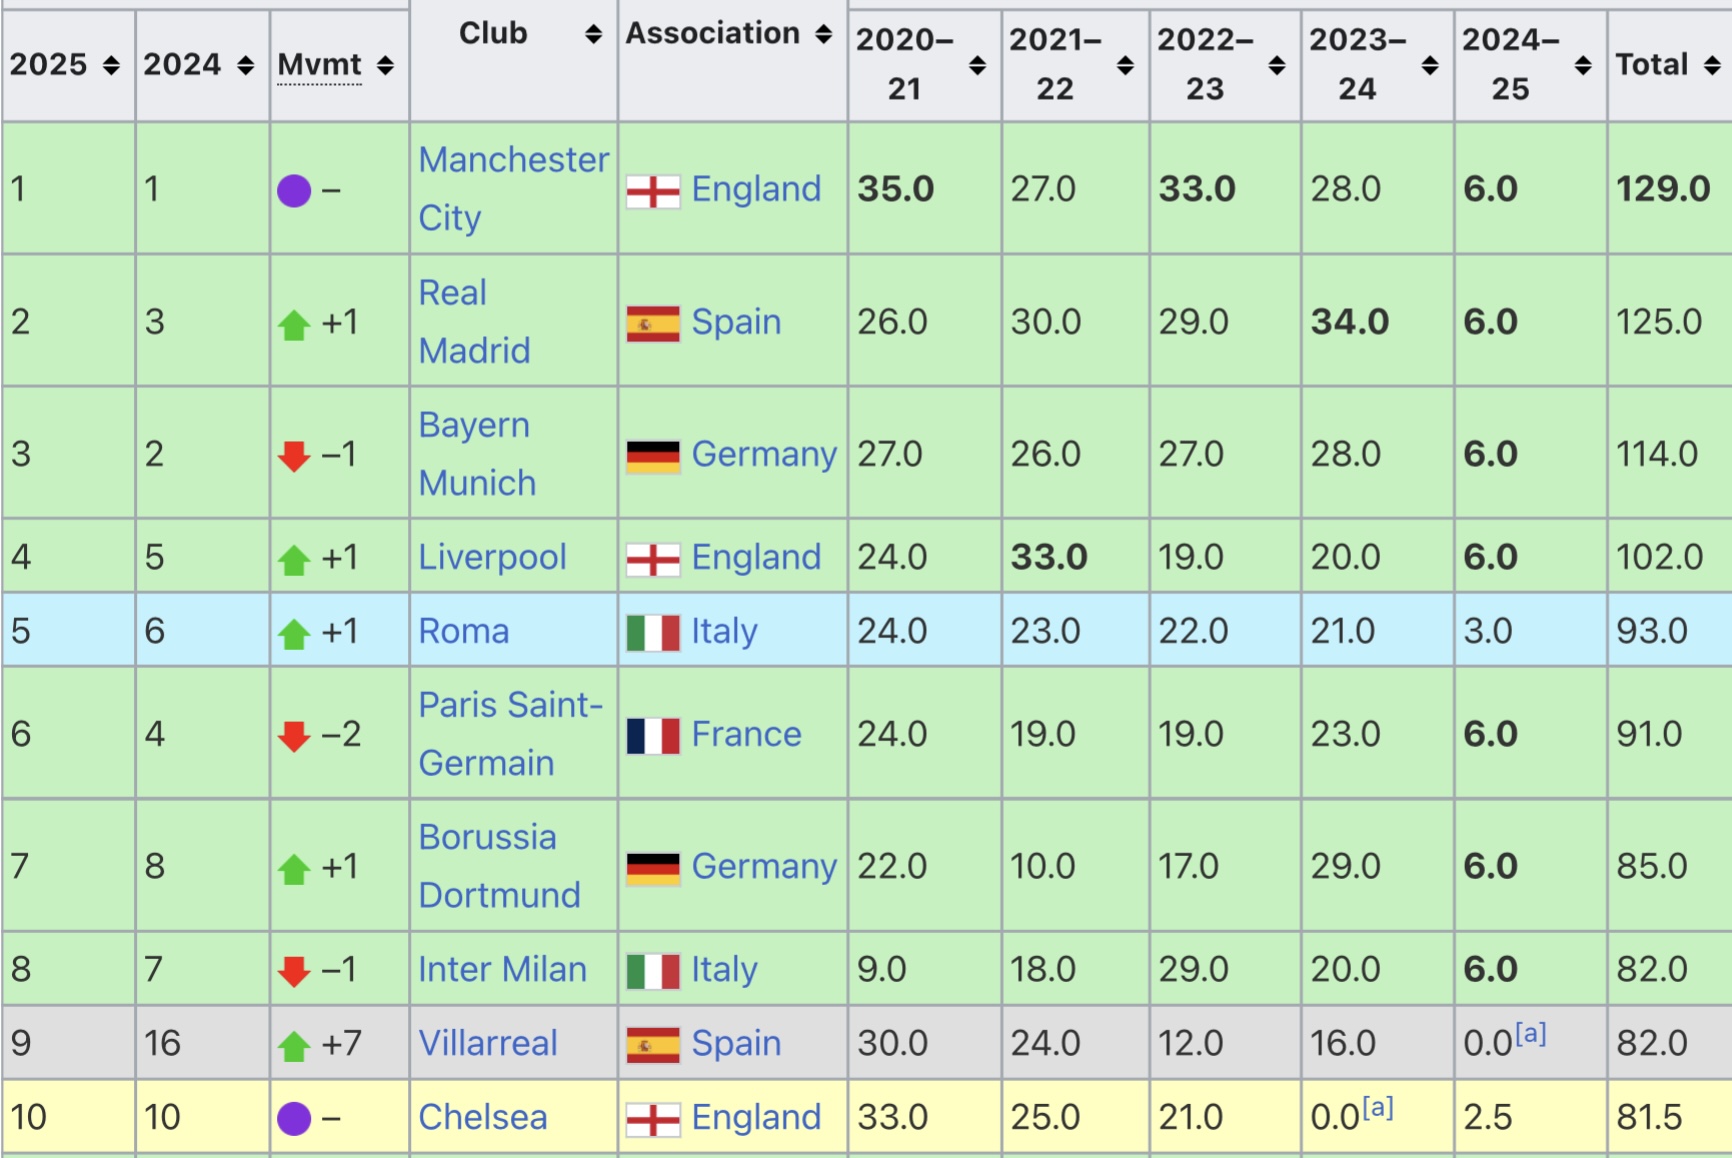Click the France flag icon
This screenshot has height=1158, width=1732.
point(653,735)
